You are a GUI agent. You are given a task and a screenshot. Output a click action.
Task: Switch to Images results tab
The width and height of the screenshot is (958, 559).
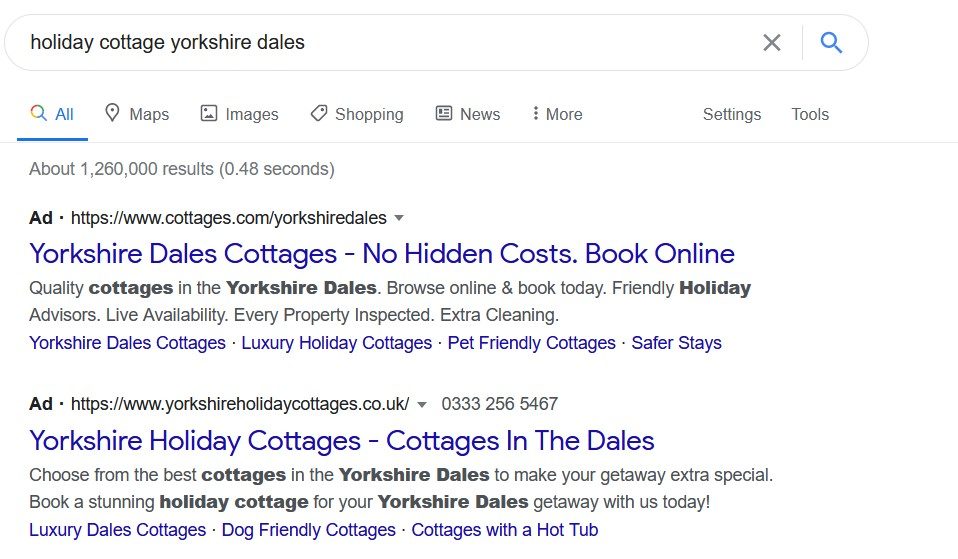click(x=239, y=114)
